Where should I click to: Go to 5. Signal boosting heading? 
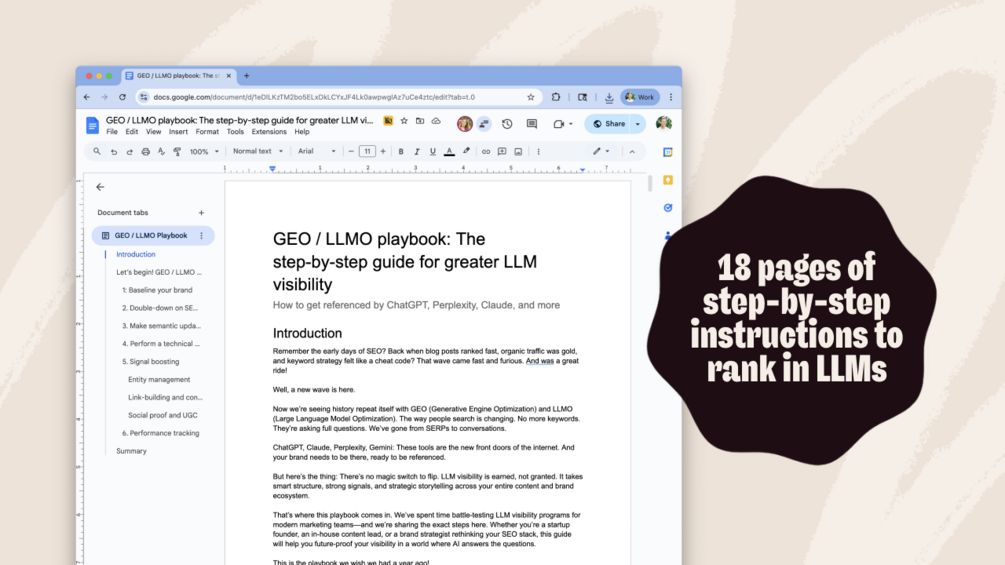[151, 362]
